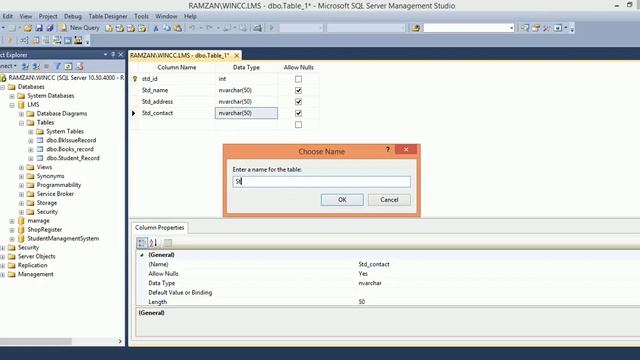Collapse the LMS database node
The image size is (640, 360).
(12, 105)
